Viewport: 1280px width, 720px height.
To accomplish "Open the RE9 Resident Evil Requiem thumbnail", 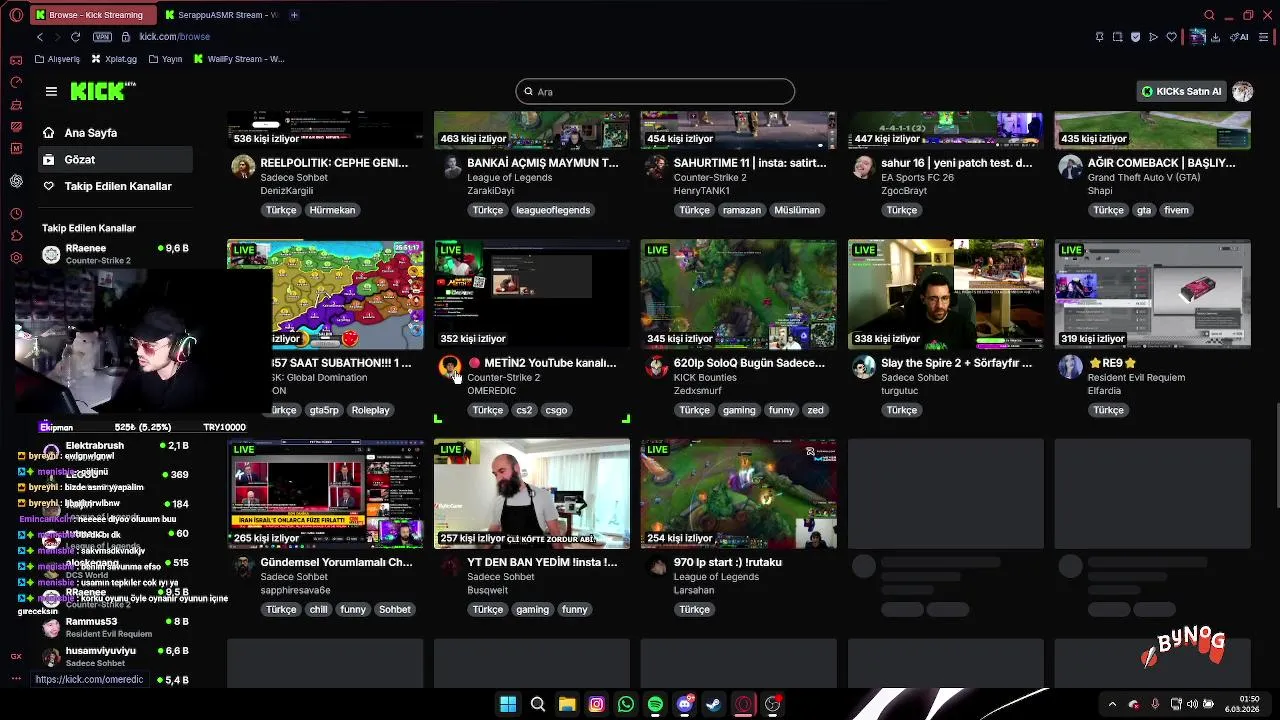I will tap(1152, 294).
